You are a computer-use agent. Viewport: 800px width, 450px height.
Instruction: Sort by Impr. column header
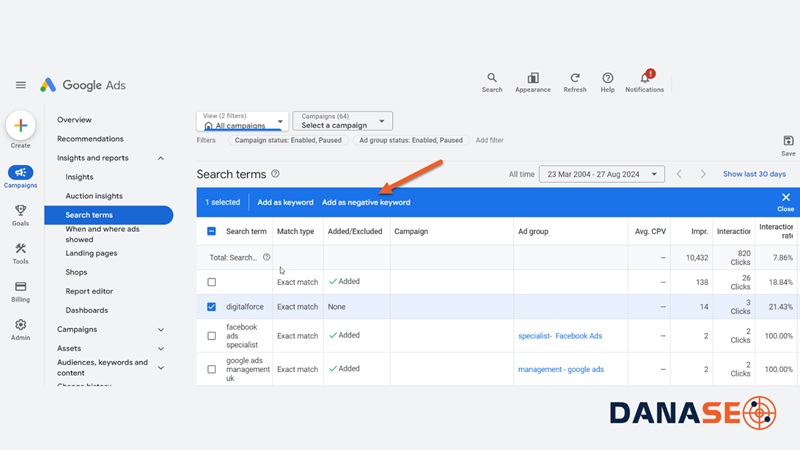[x=699, y=231]
